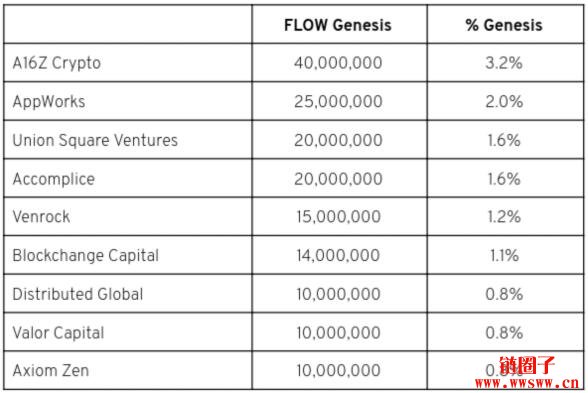Click the 40,000,000 FLOW value
The height and width of the screenshot is (393, 588).
tap(338, 63)
